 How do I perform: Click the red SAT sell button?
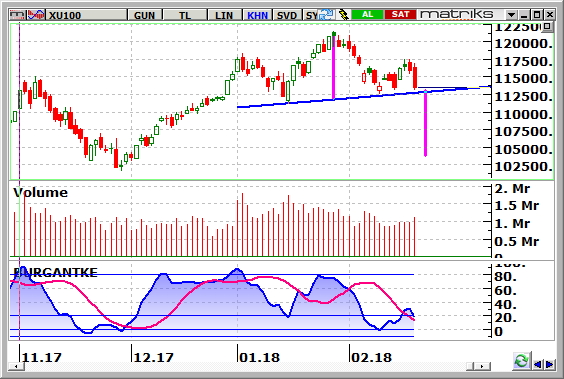400,14
